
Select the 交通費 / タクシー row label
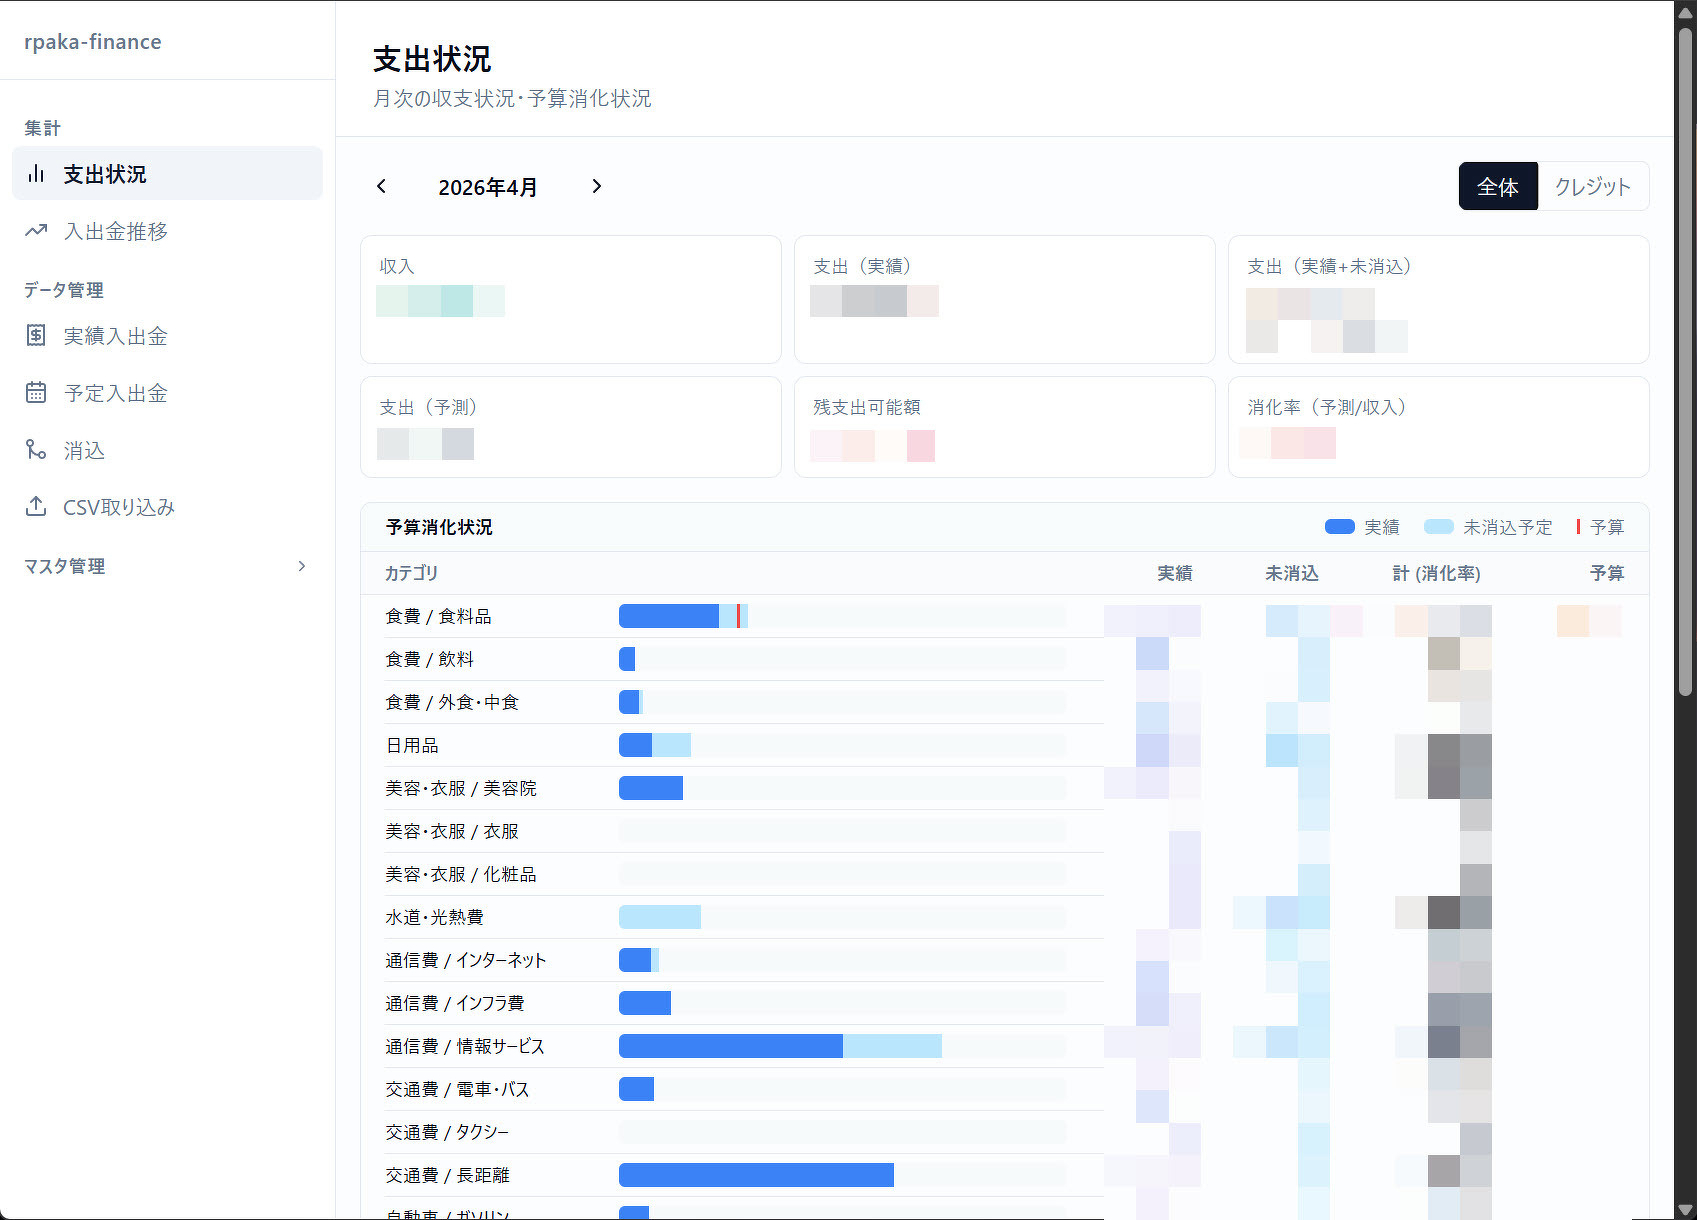coord(447,1132)
